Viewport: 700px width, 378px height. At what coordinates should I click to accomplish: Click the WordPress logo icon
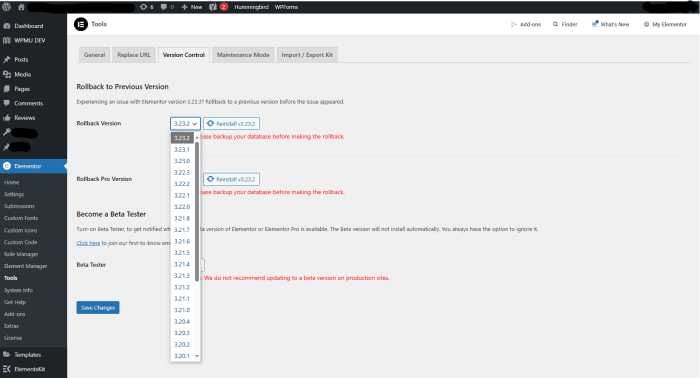point(6,7)
